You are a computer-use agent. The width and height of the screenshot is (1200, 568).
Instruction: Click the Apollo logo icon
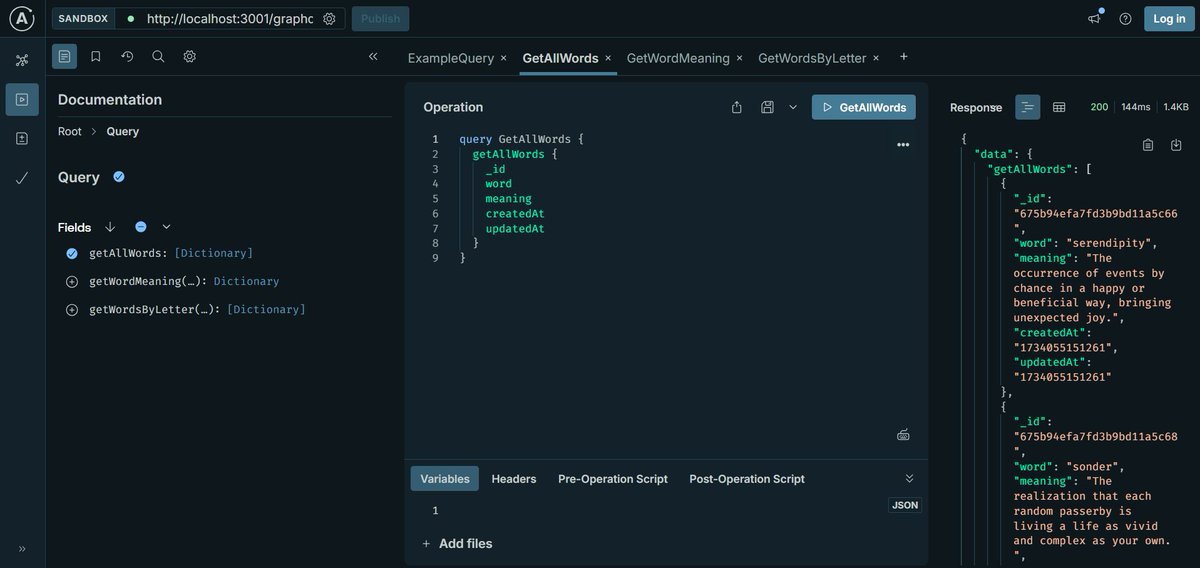[22, 19]
